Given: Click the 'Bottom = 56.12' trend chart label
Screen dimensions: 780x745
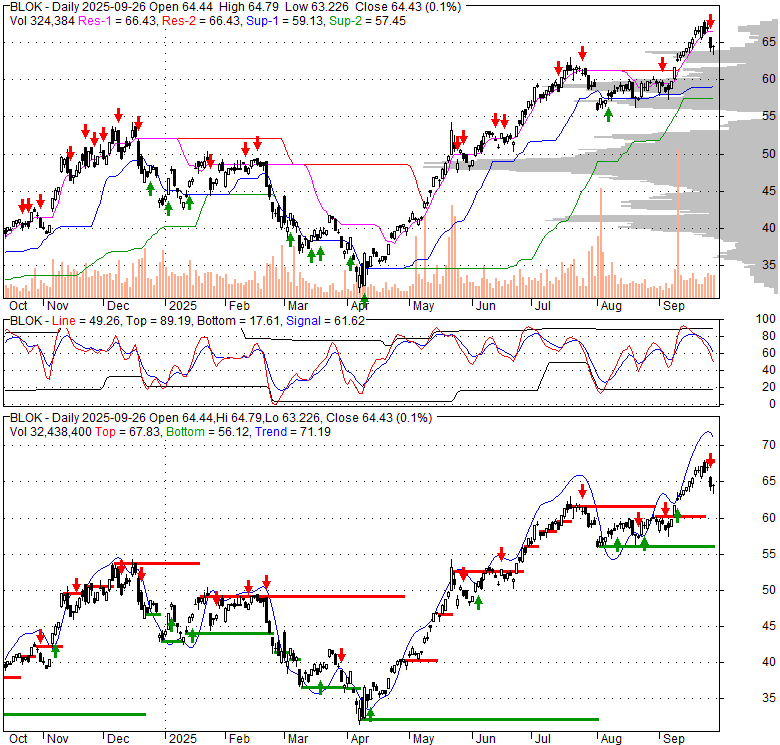Looking at the screenshot, I should pyautogui.click(x=208, y=432).
